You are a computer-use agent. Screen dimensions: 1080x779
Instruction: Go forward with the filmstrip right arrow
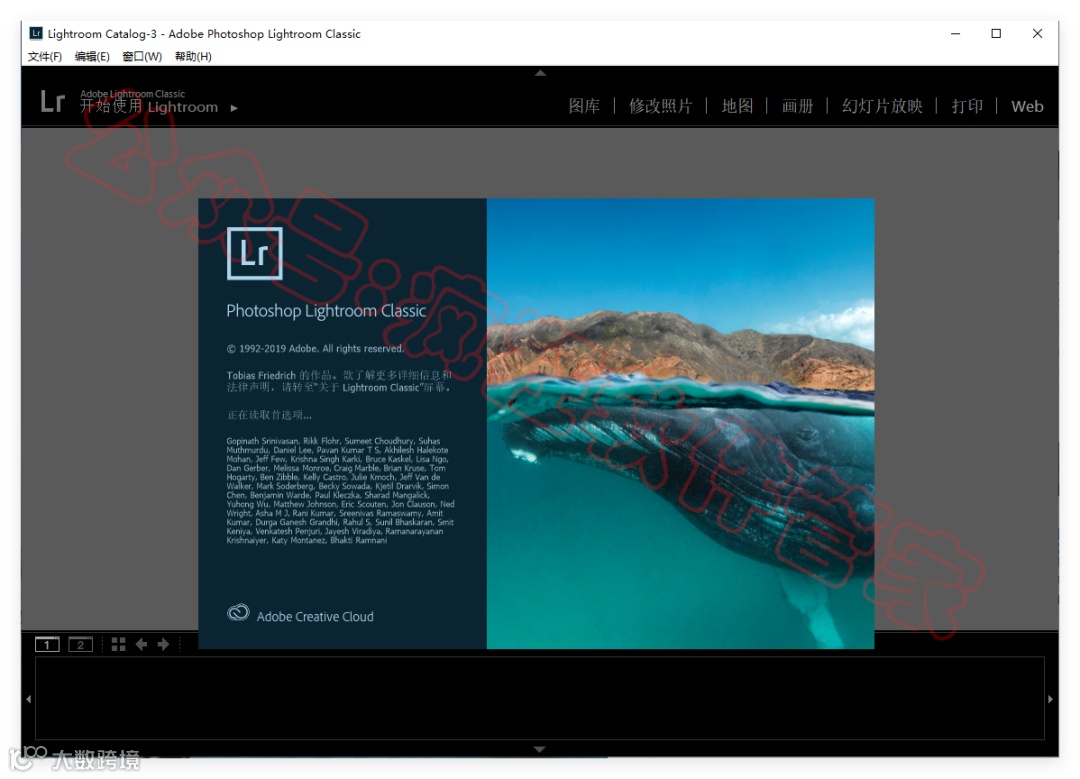[163, 645]
